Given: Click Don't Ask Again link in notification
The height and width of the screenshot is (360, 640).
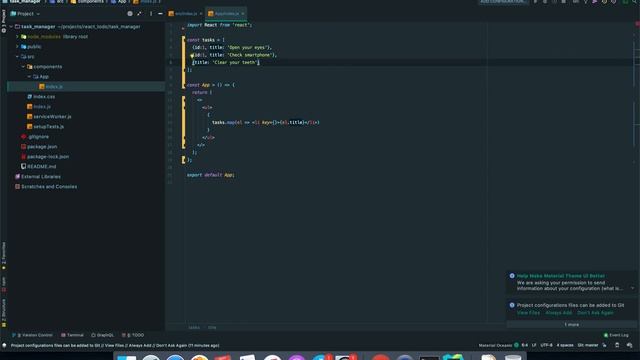Looking at the screenshot, I should pos(595,313).
